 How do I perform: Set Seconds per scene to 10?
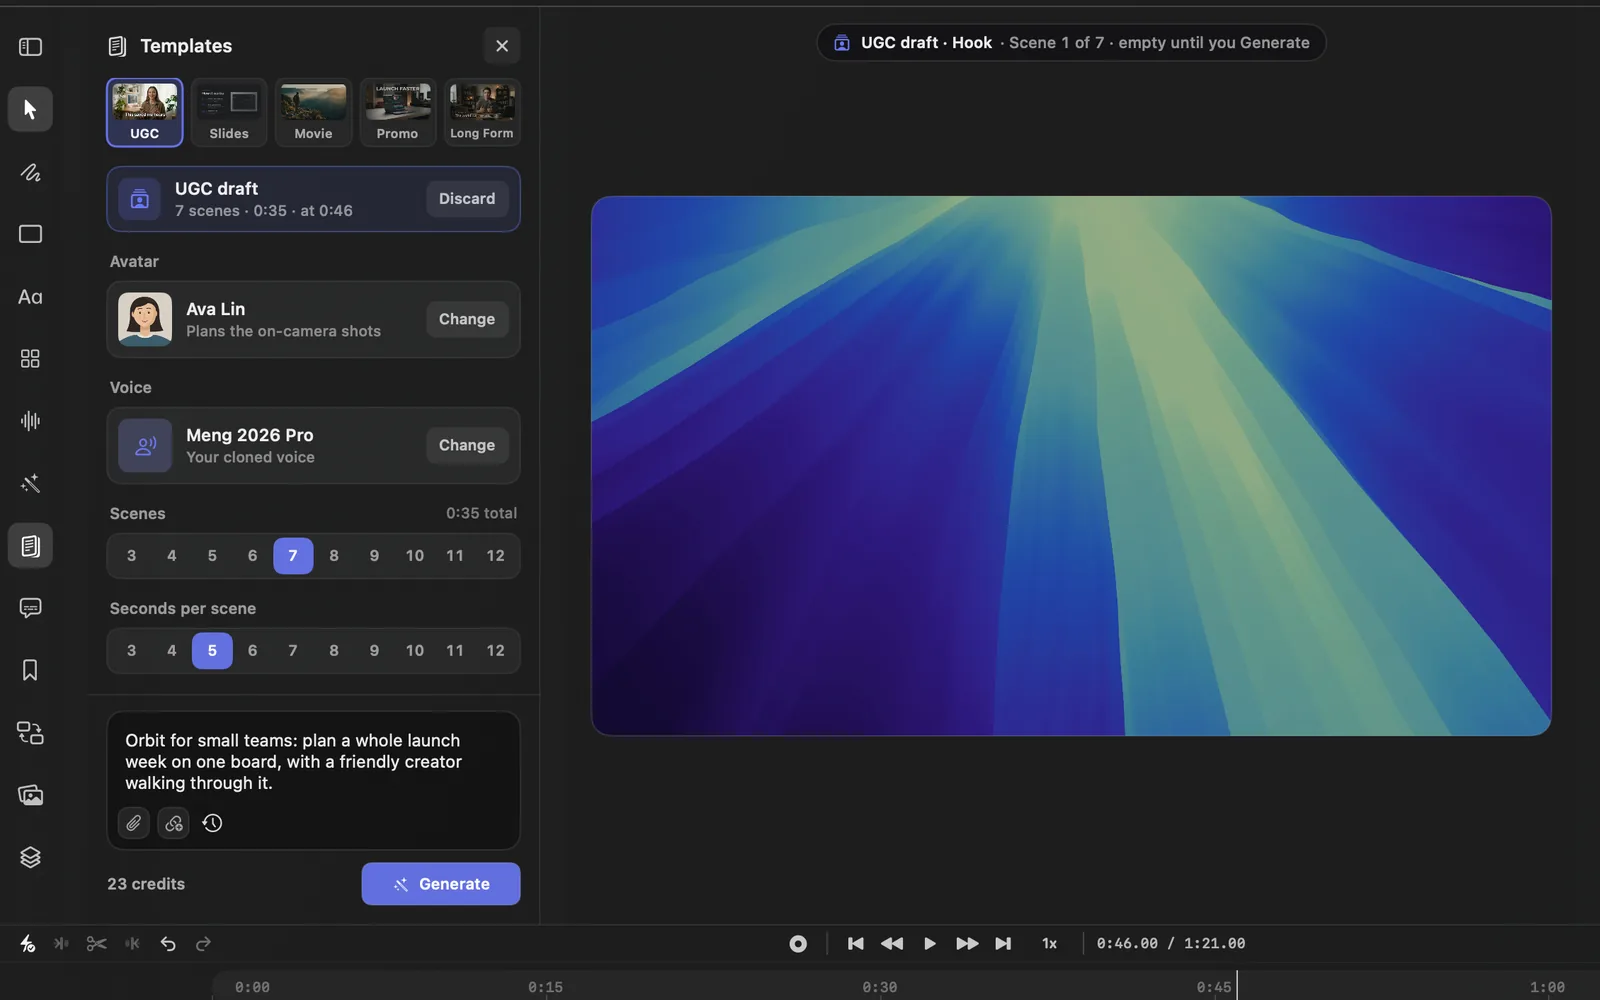[414, 651]
